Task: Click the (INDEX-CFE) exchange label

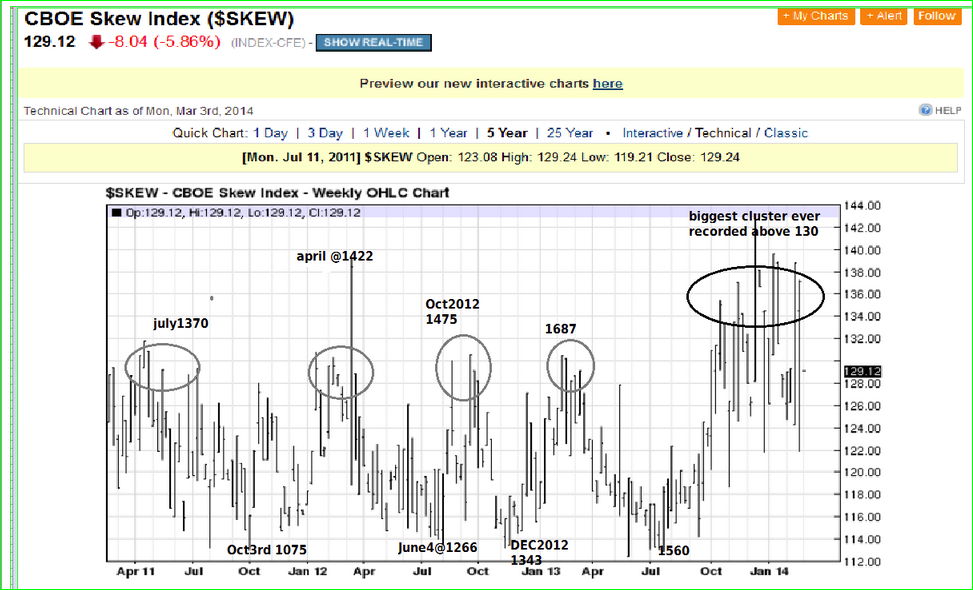Action: [269, 43]
